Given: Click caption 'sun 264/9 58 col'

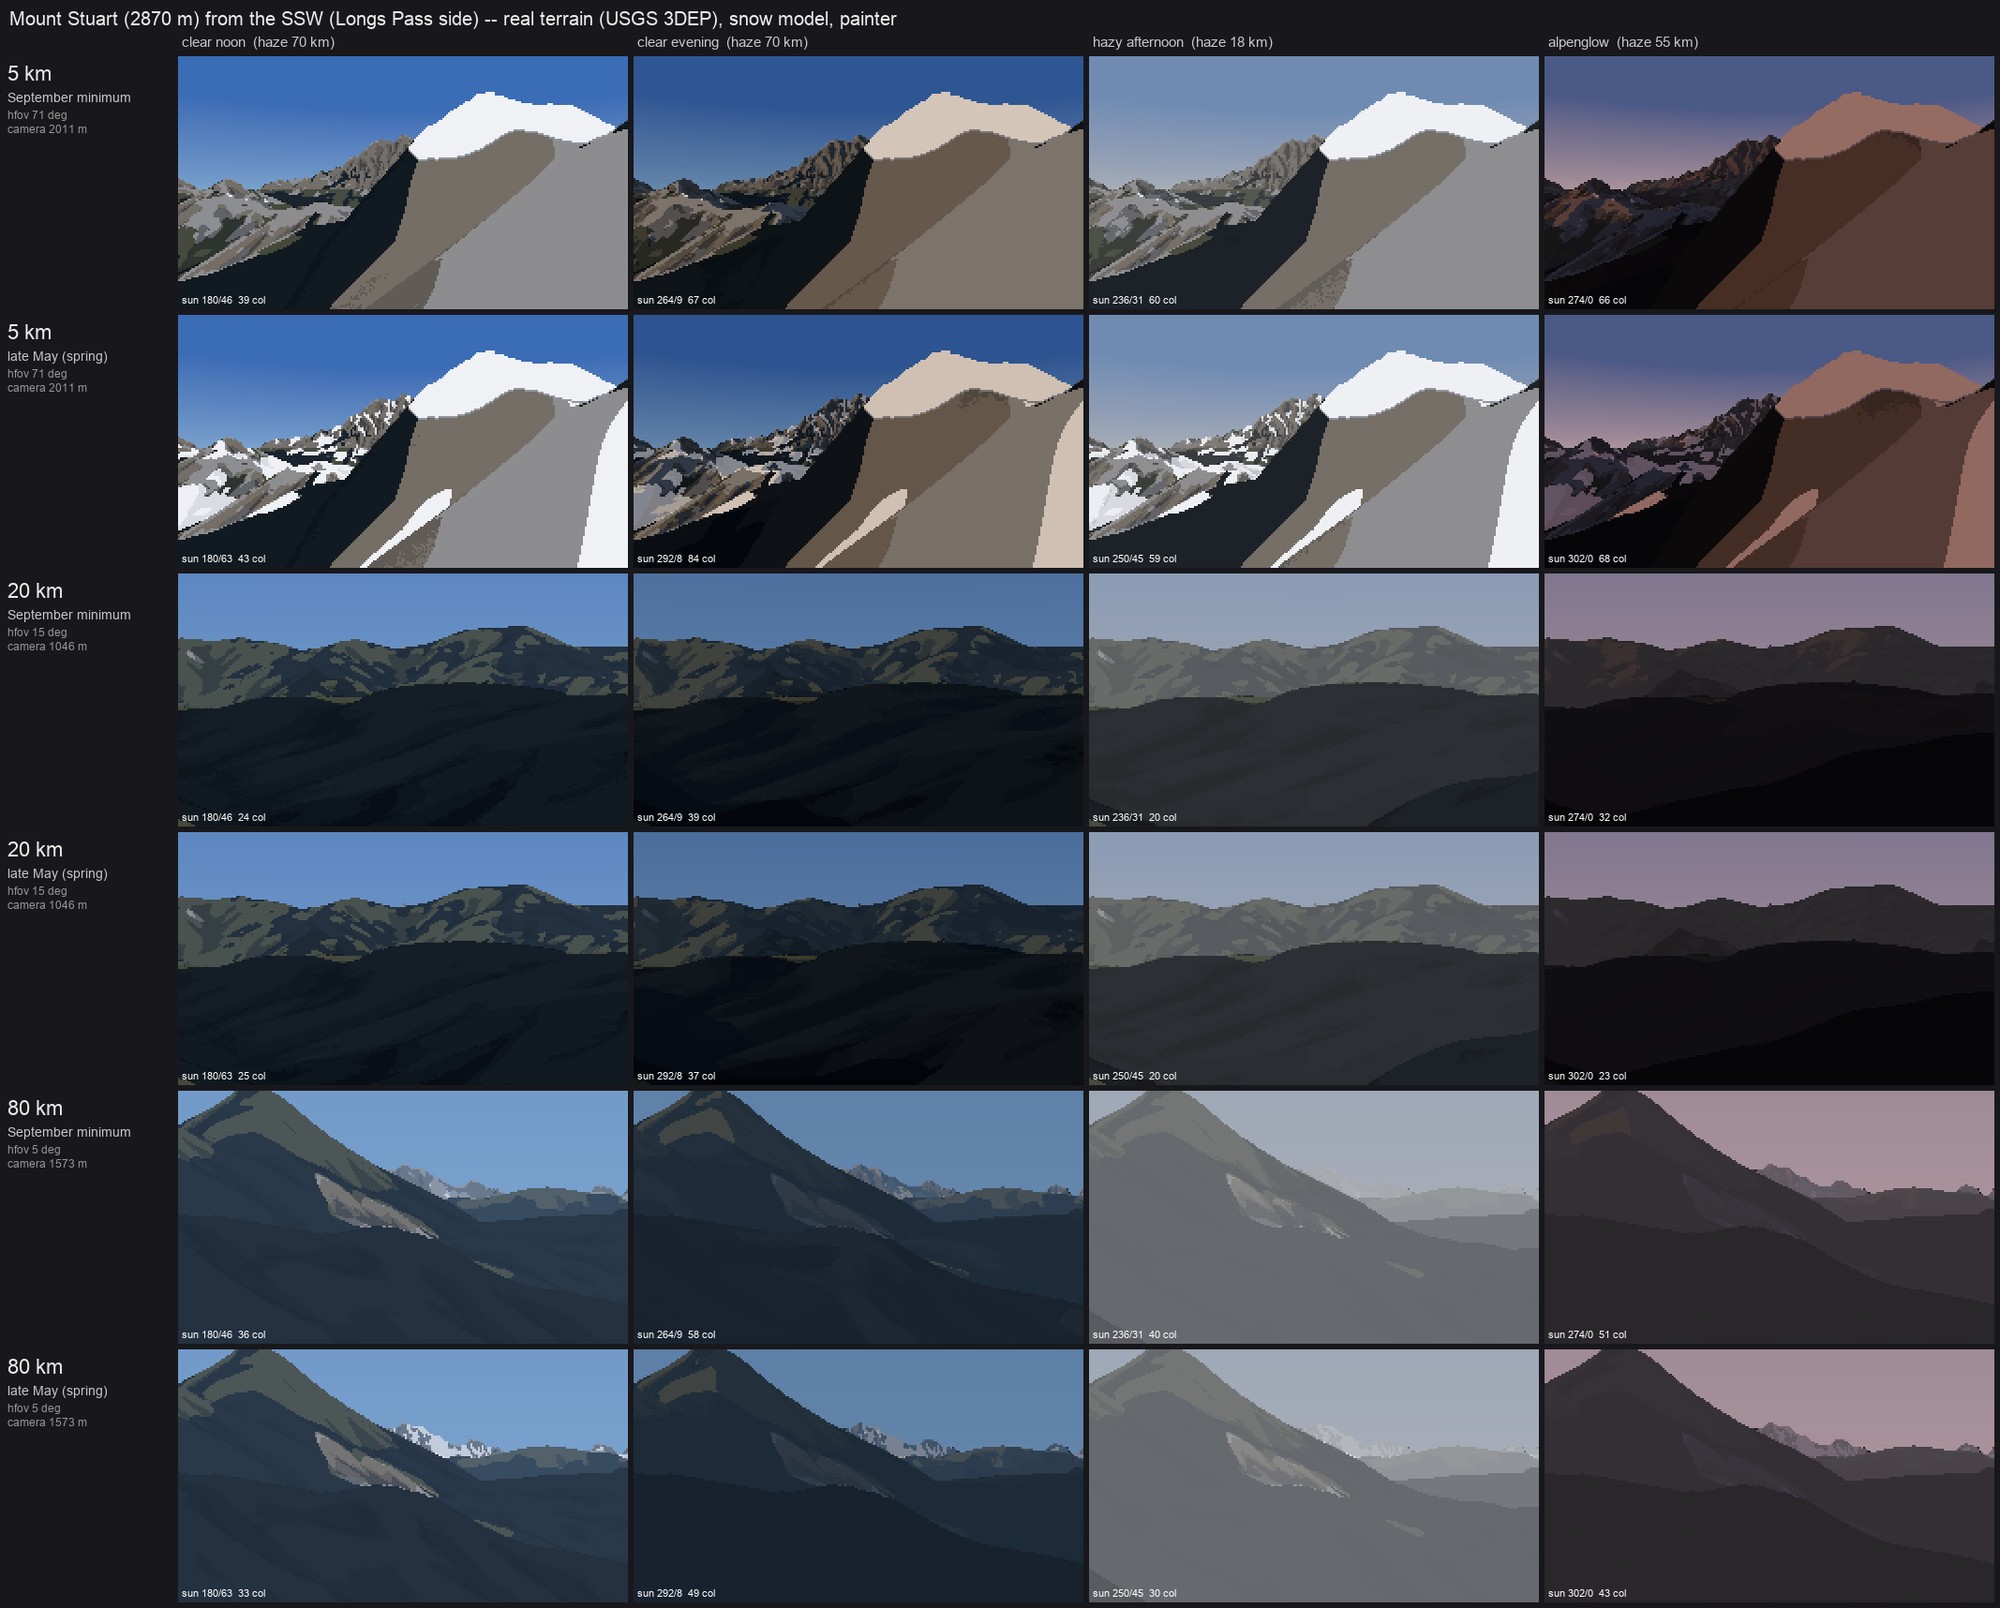Looking at the screenshot, I should click(676, 1335).
